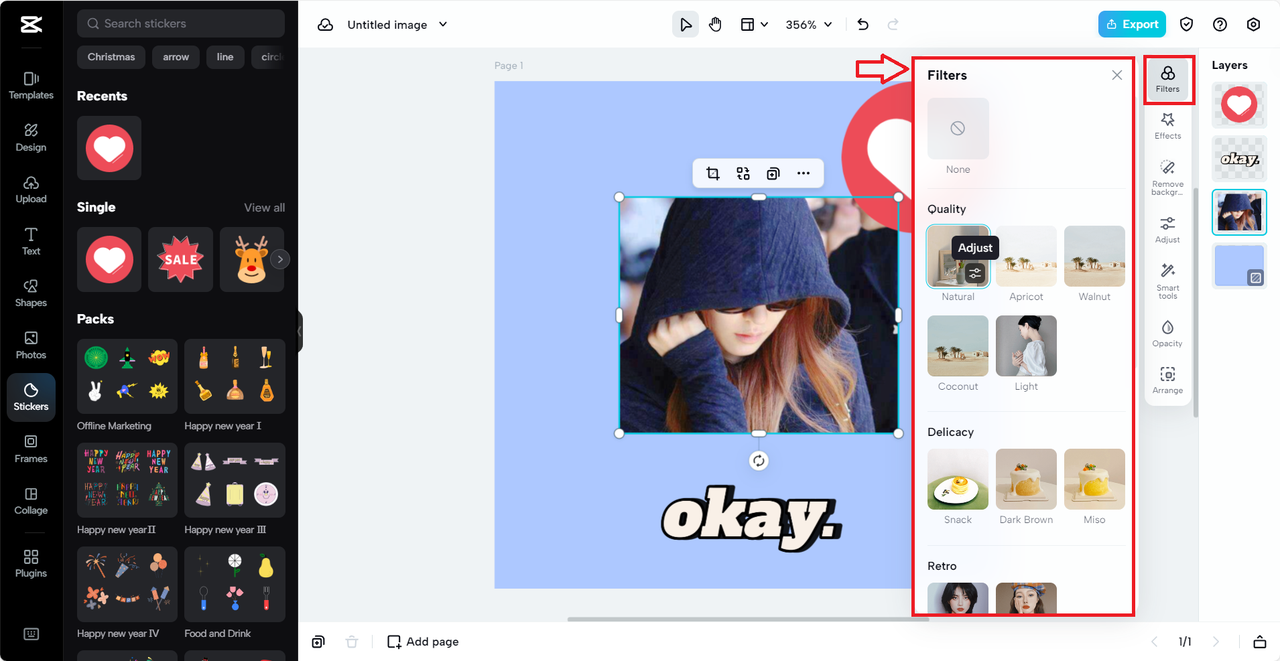Open the Arrange tool panel
1280x661 pixels.
pos(1167,380)
